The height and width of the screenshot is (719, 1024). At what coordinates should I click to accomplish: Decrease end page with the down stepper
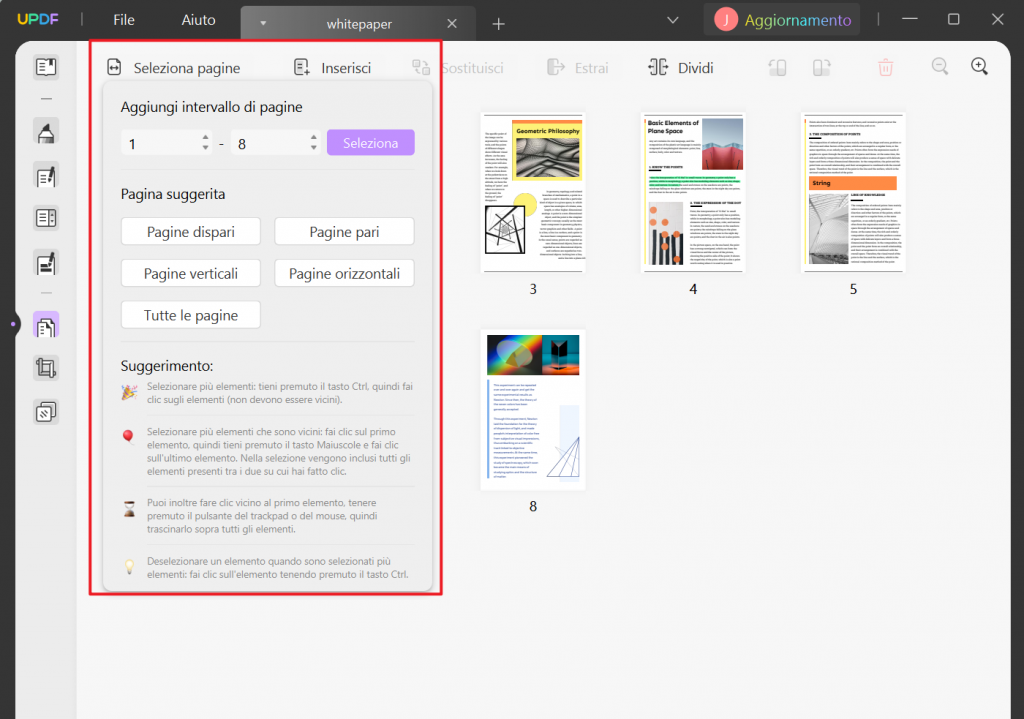[313, 147]
